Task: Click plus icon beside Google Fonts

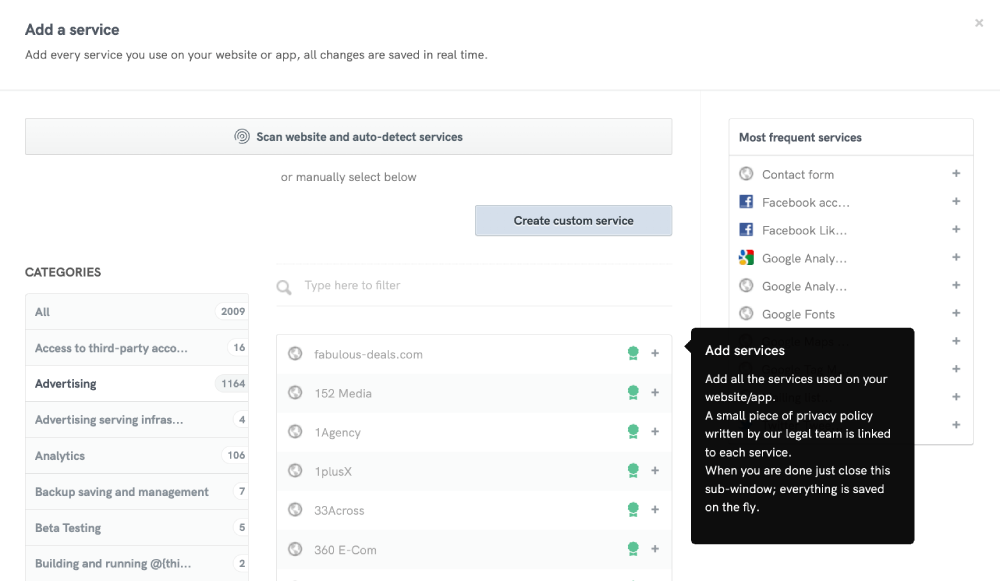Action: (x=956, y=314)
